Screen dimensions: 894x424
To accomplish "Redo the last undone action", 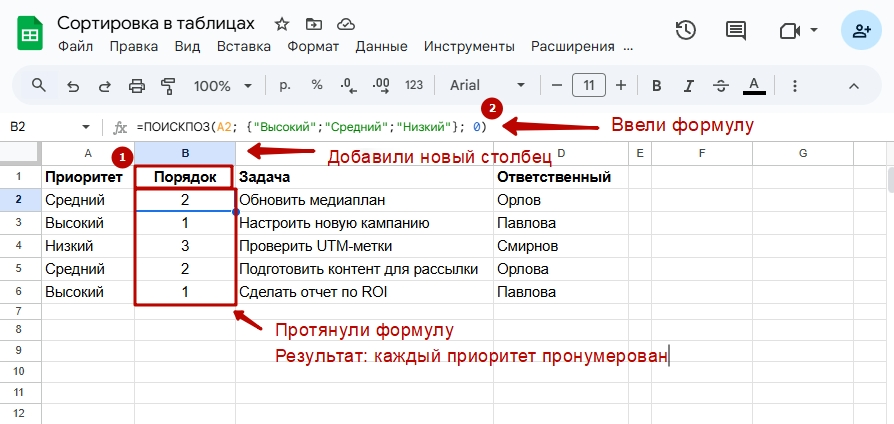I will [105, 86].
